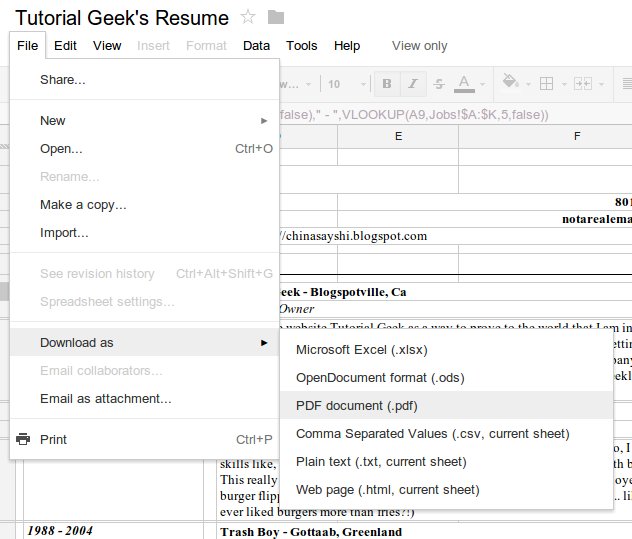Image resolution: width=632 pixels, height=539 pixels.
Task: Open the View menu
Action: [x=107, y=46]
